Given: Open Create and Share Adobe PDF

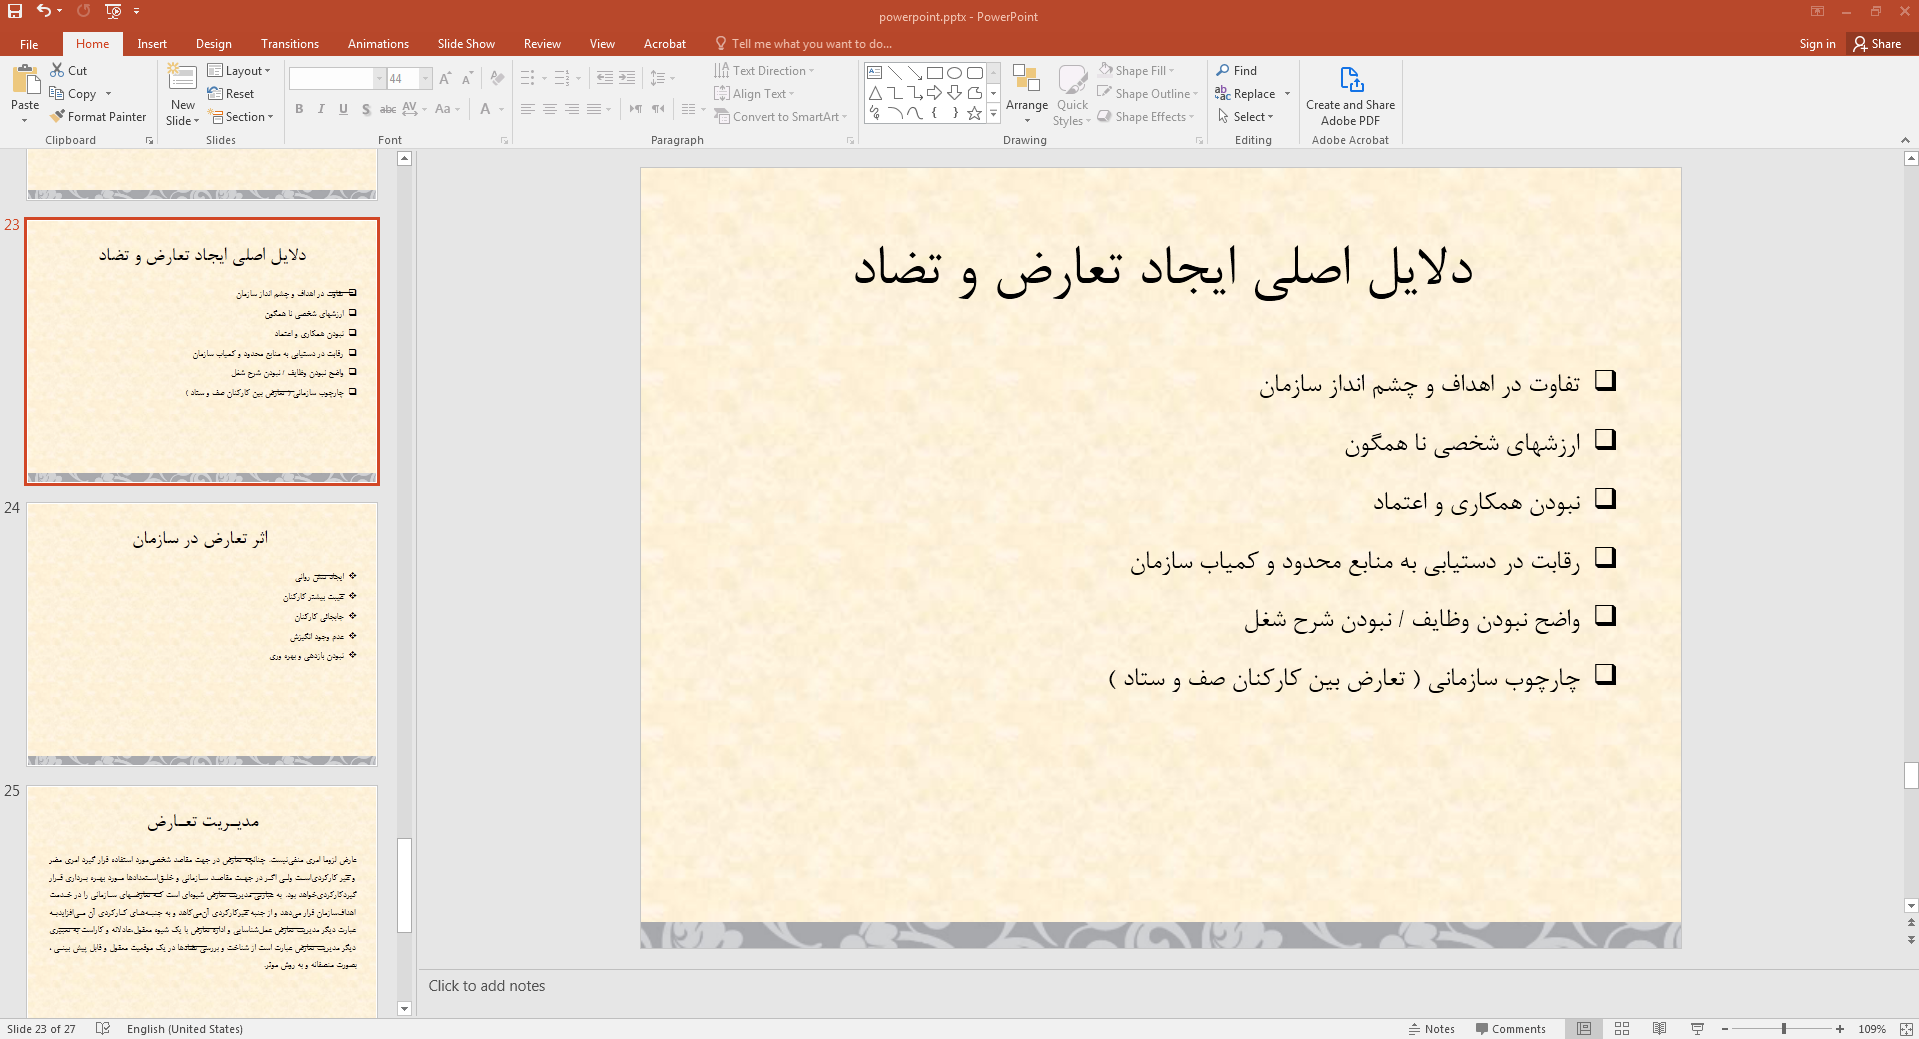Looking at the screenshot, I should 1350,96.
